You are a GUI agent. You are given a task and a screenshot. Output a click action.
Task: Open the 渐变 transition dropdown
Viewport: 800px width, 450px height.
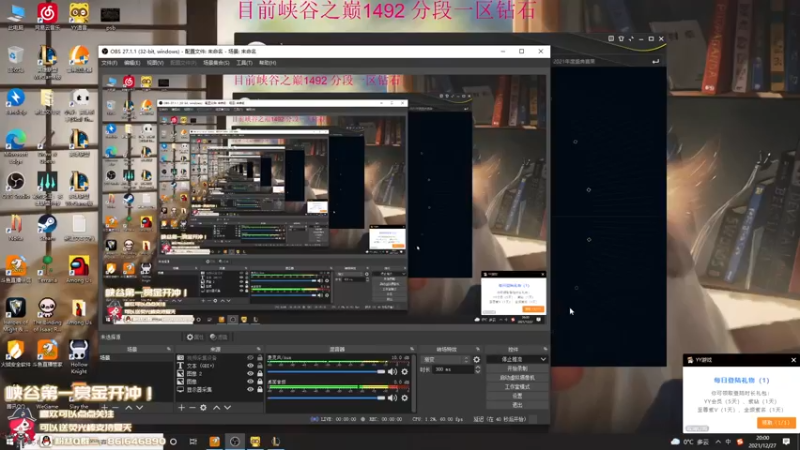coord(445,359)
